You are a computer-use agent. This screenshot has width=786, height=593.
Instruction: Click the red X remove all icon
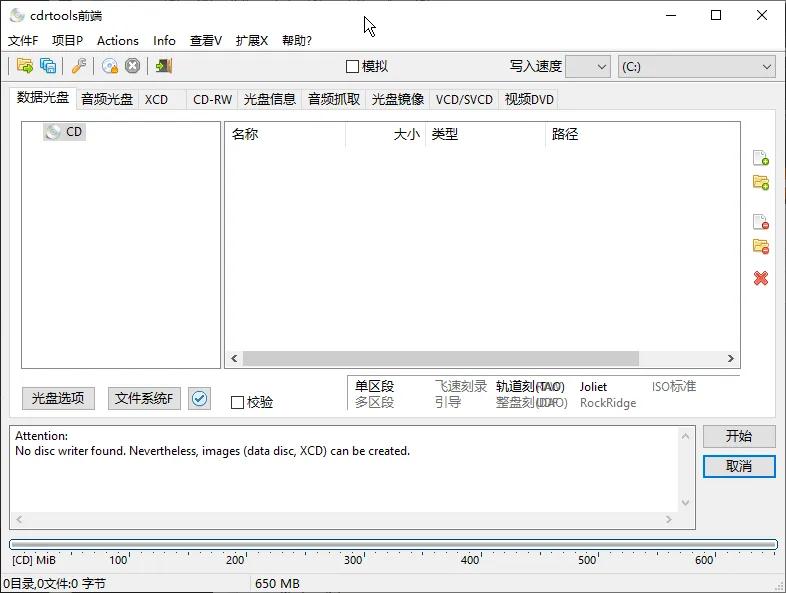pyautogui.click(x=760, y=278)
